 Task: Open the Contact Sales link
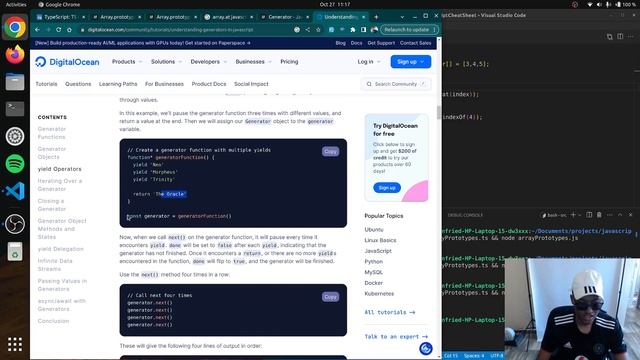click(416, 43)
